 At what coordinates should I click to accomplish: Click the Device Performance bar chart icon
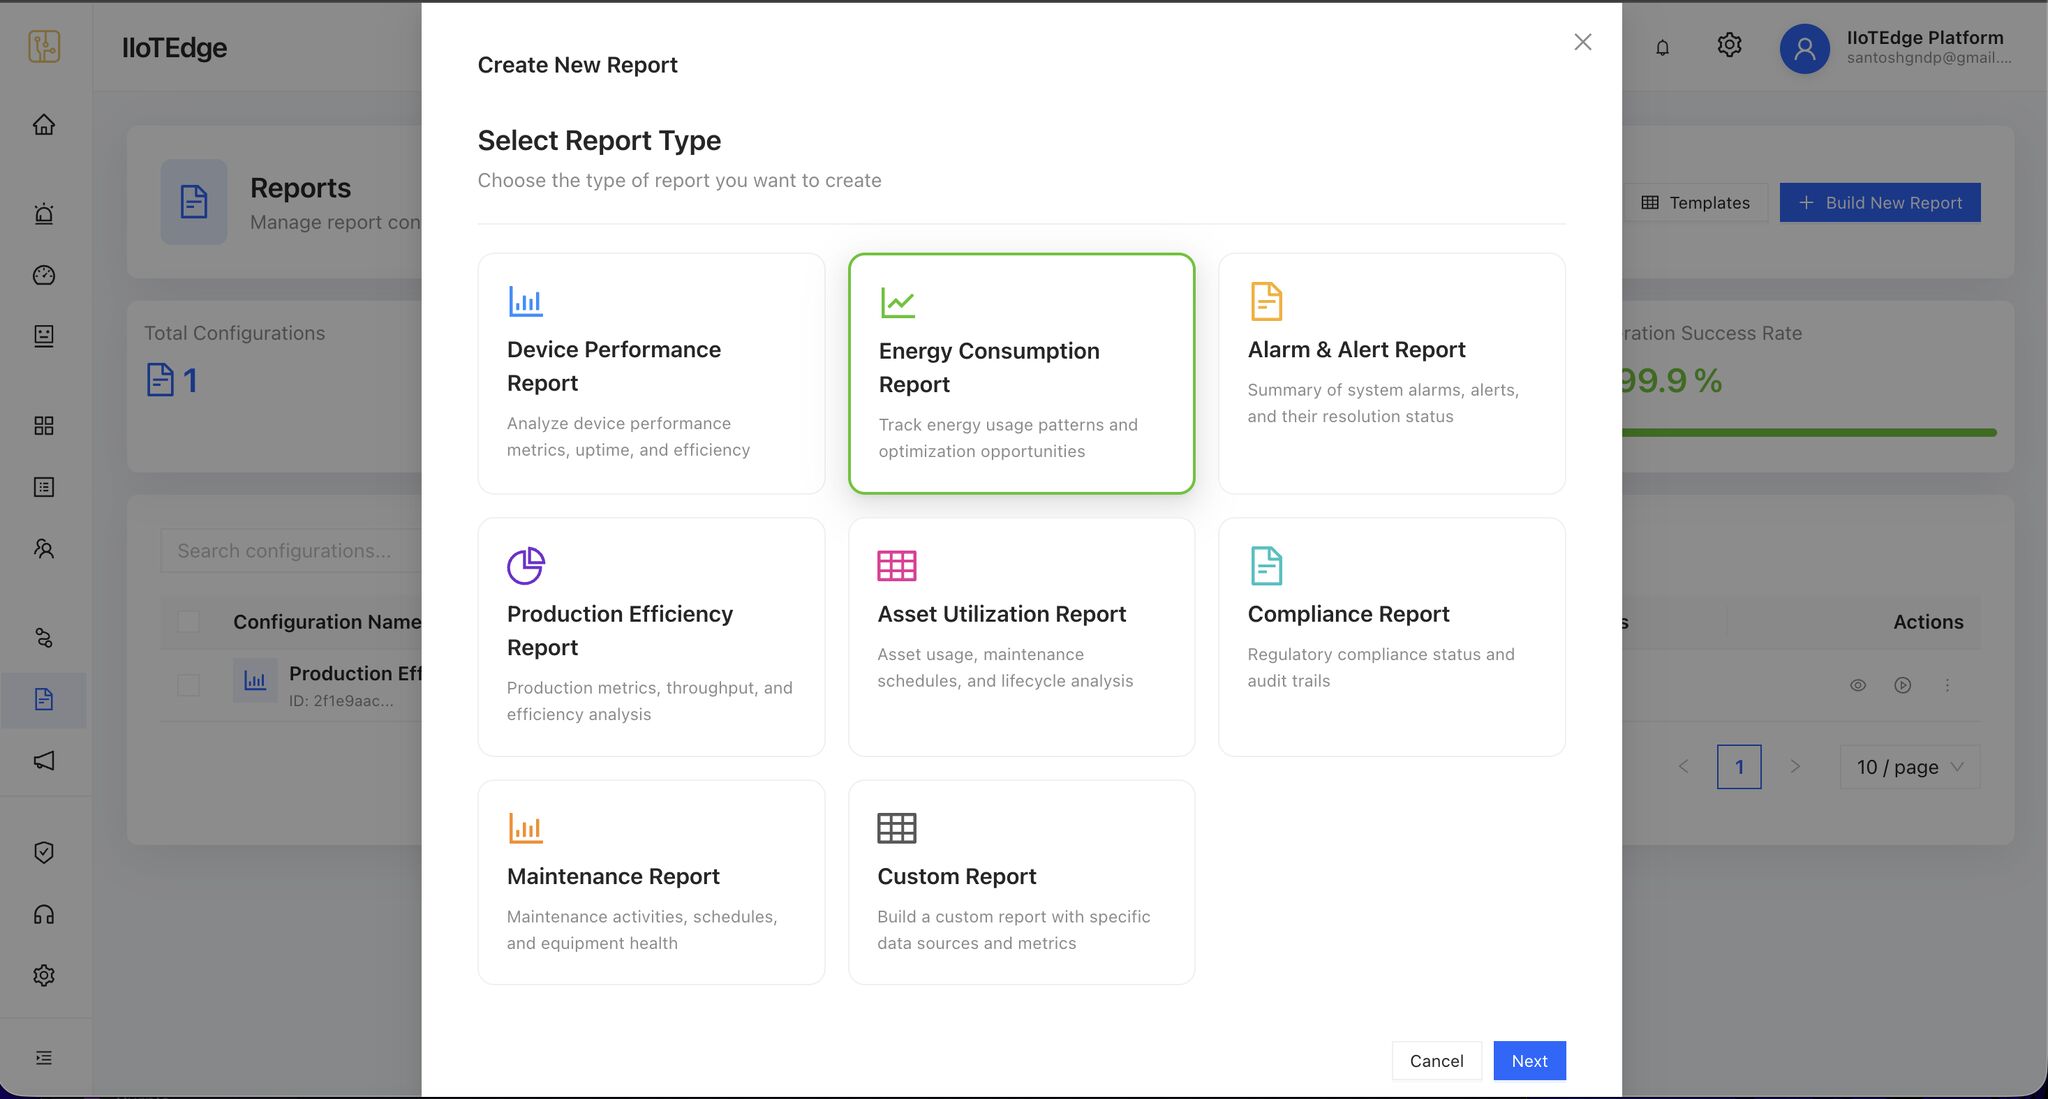pyautogui.click(x=525, y=301)
